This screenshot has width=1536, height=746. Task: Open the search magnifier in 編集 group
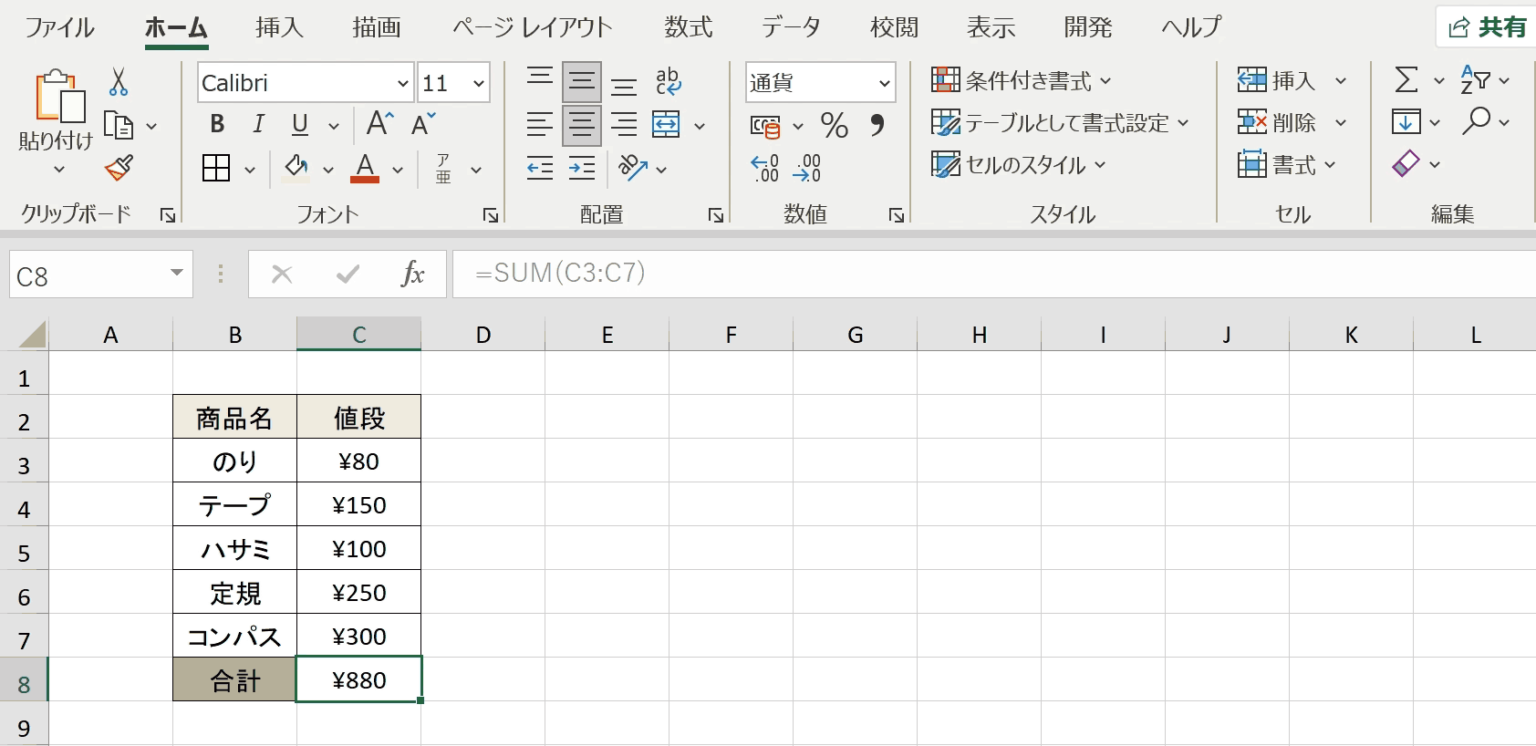coord(1477,121)
